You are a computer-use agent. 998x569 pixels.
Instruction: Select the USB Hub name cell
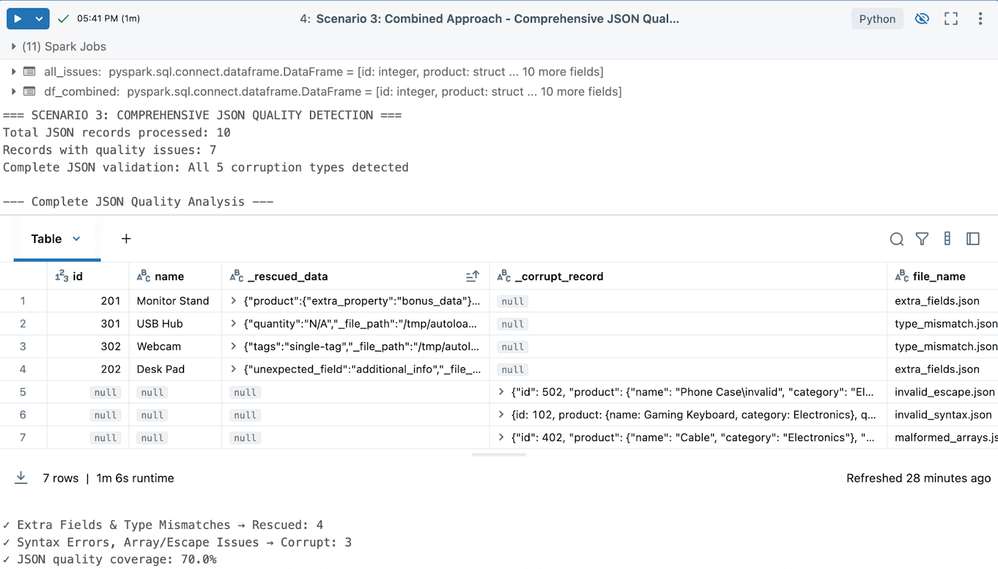pos(175,324)
